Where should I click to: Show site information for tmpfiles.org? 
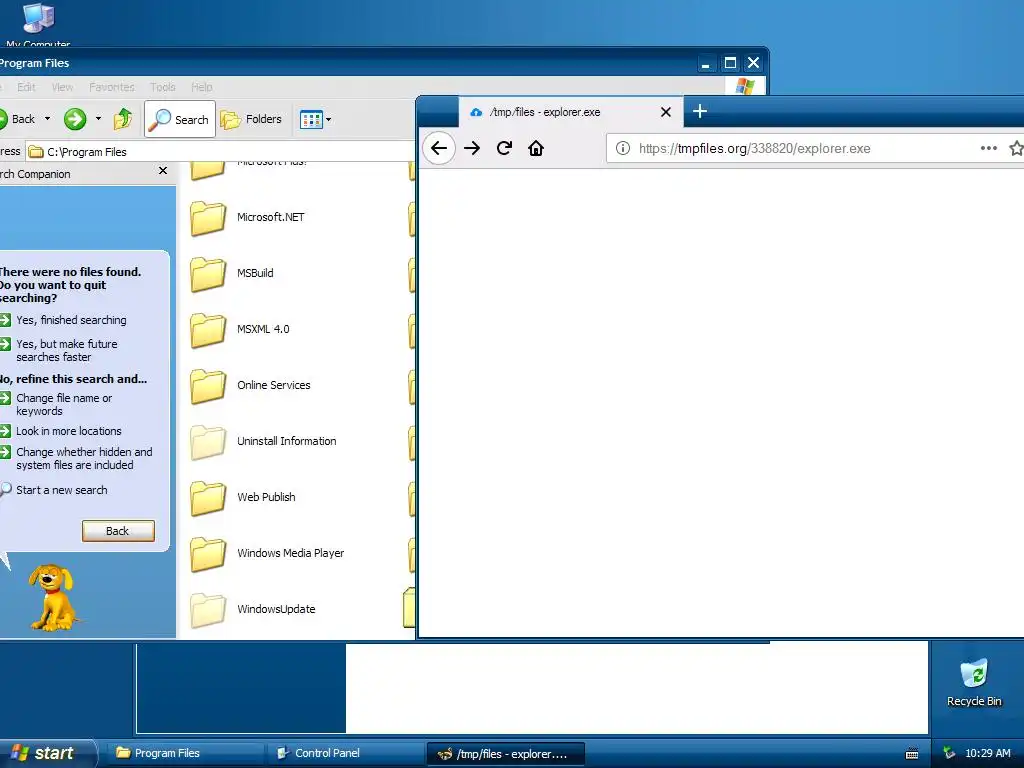pos(623,148)
